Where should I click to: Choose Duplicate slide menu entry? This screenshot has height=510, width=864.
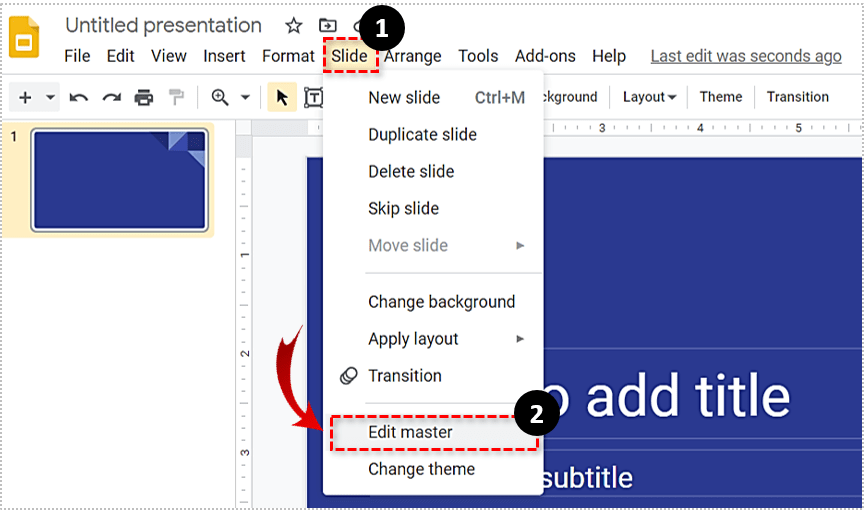click(422, 134)
